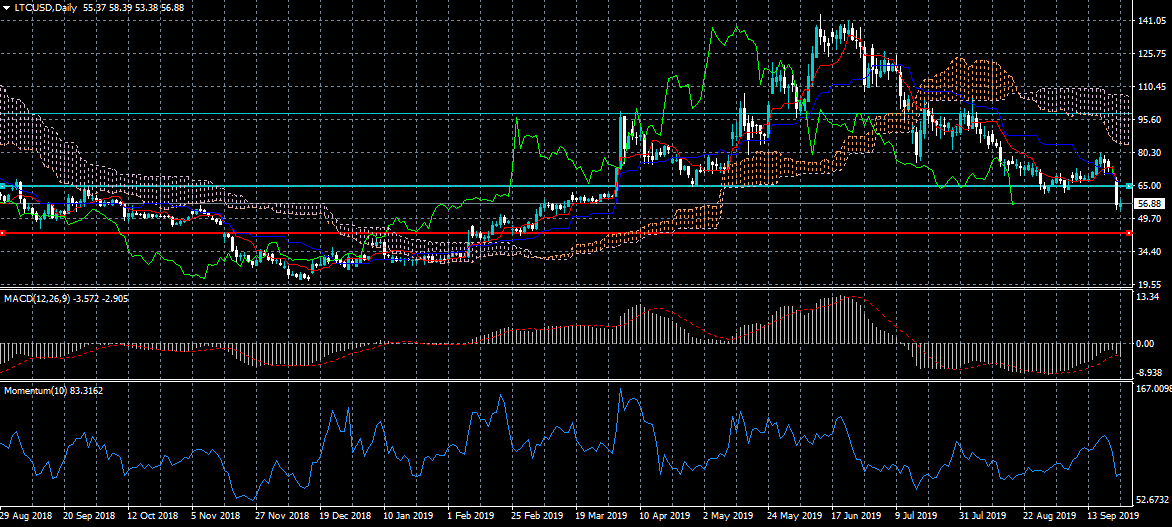Image resolution: width=1172 pixels, height=527 pixels.
Task: Click the MACD(12,26,9) indicator label
Action: click(36, 298)
